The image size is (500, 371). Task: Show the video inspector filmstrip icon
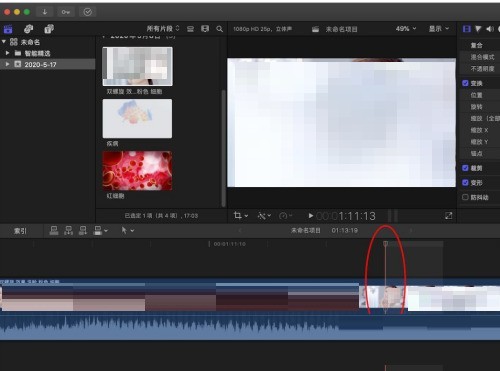pyautogui.click(x=467, y=29)
